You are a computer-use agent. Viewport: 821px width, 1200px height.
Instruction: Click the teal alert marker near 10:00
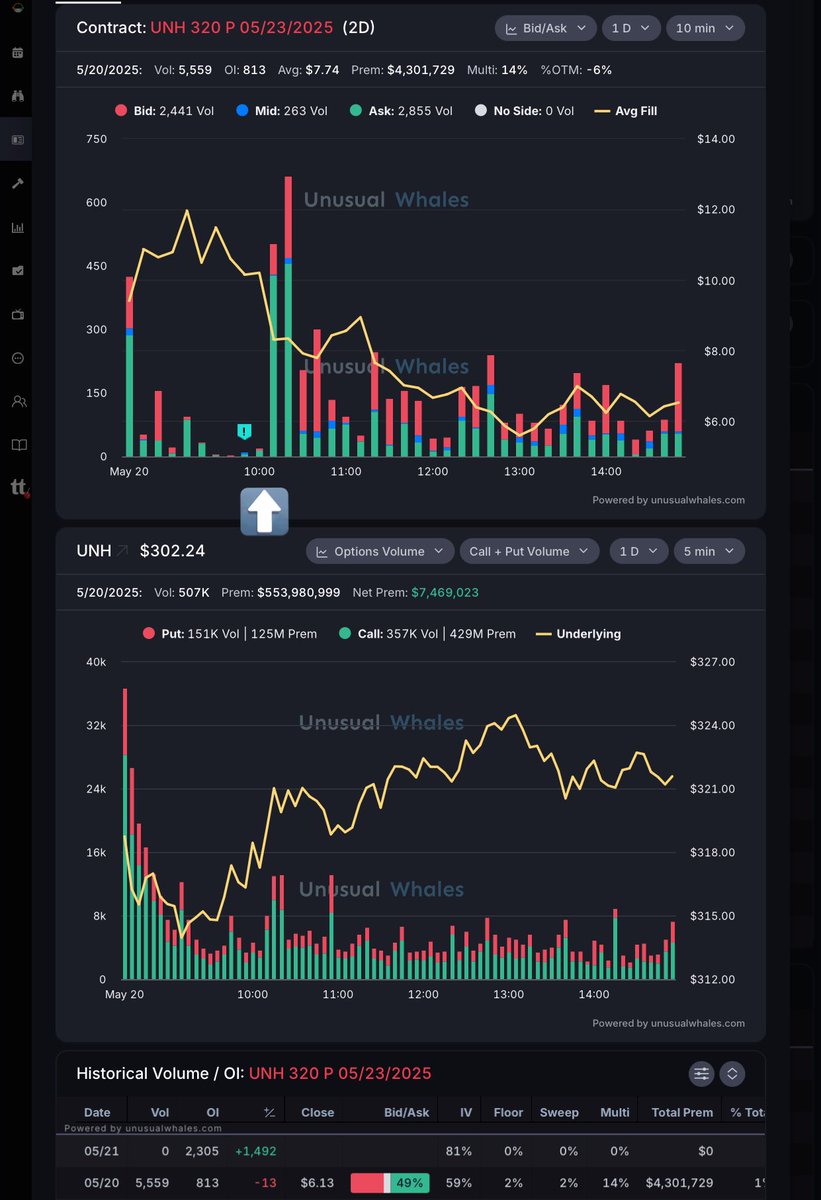(244, 431)
